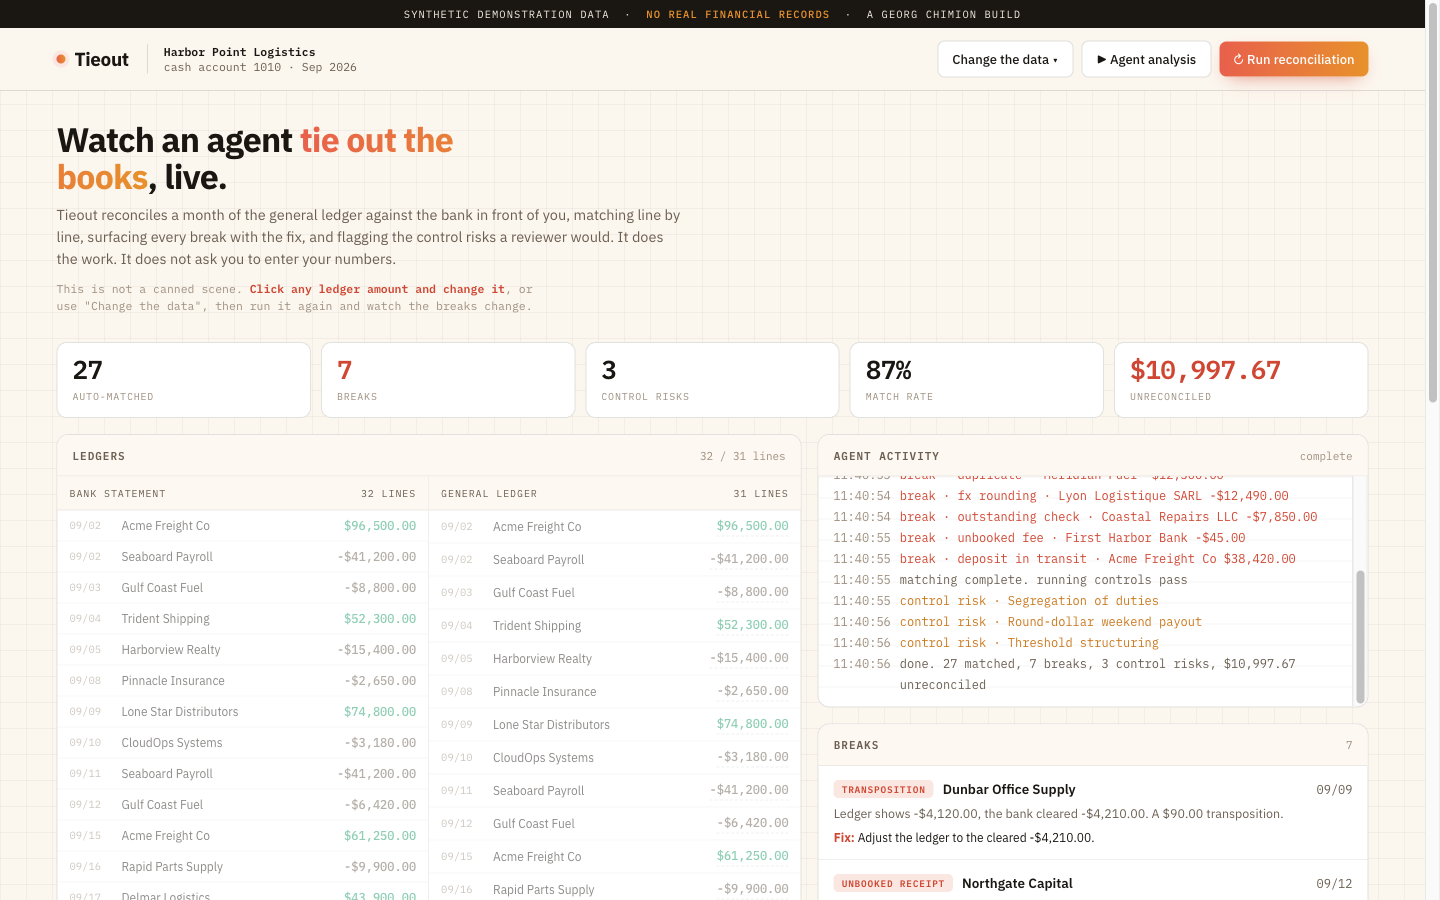Edit ledger CloudOps Systems -$3,180.00 amount
Viewport: 1440px width, 900px height.
(x=752, y=757)
